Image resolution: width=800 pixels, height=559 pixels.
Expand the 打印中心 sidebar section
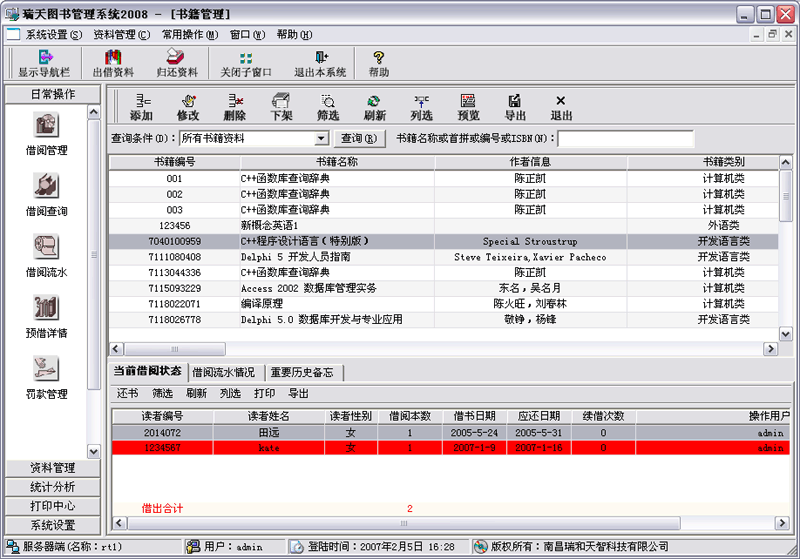pos(53,506)
